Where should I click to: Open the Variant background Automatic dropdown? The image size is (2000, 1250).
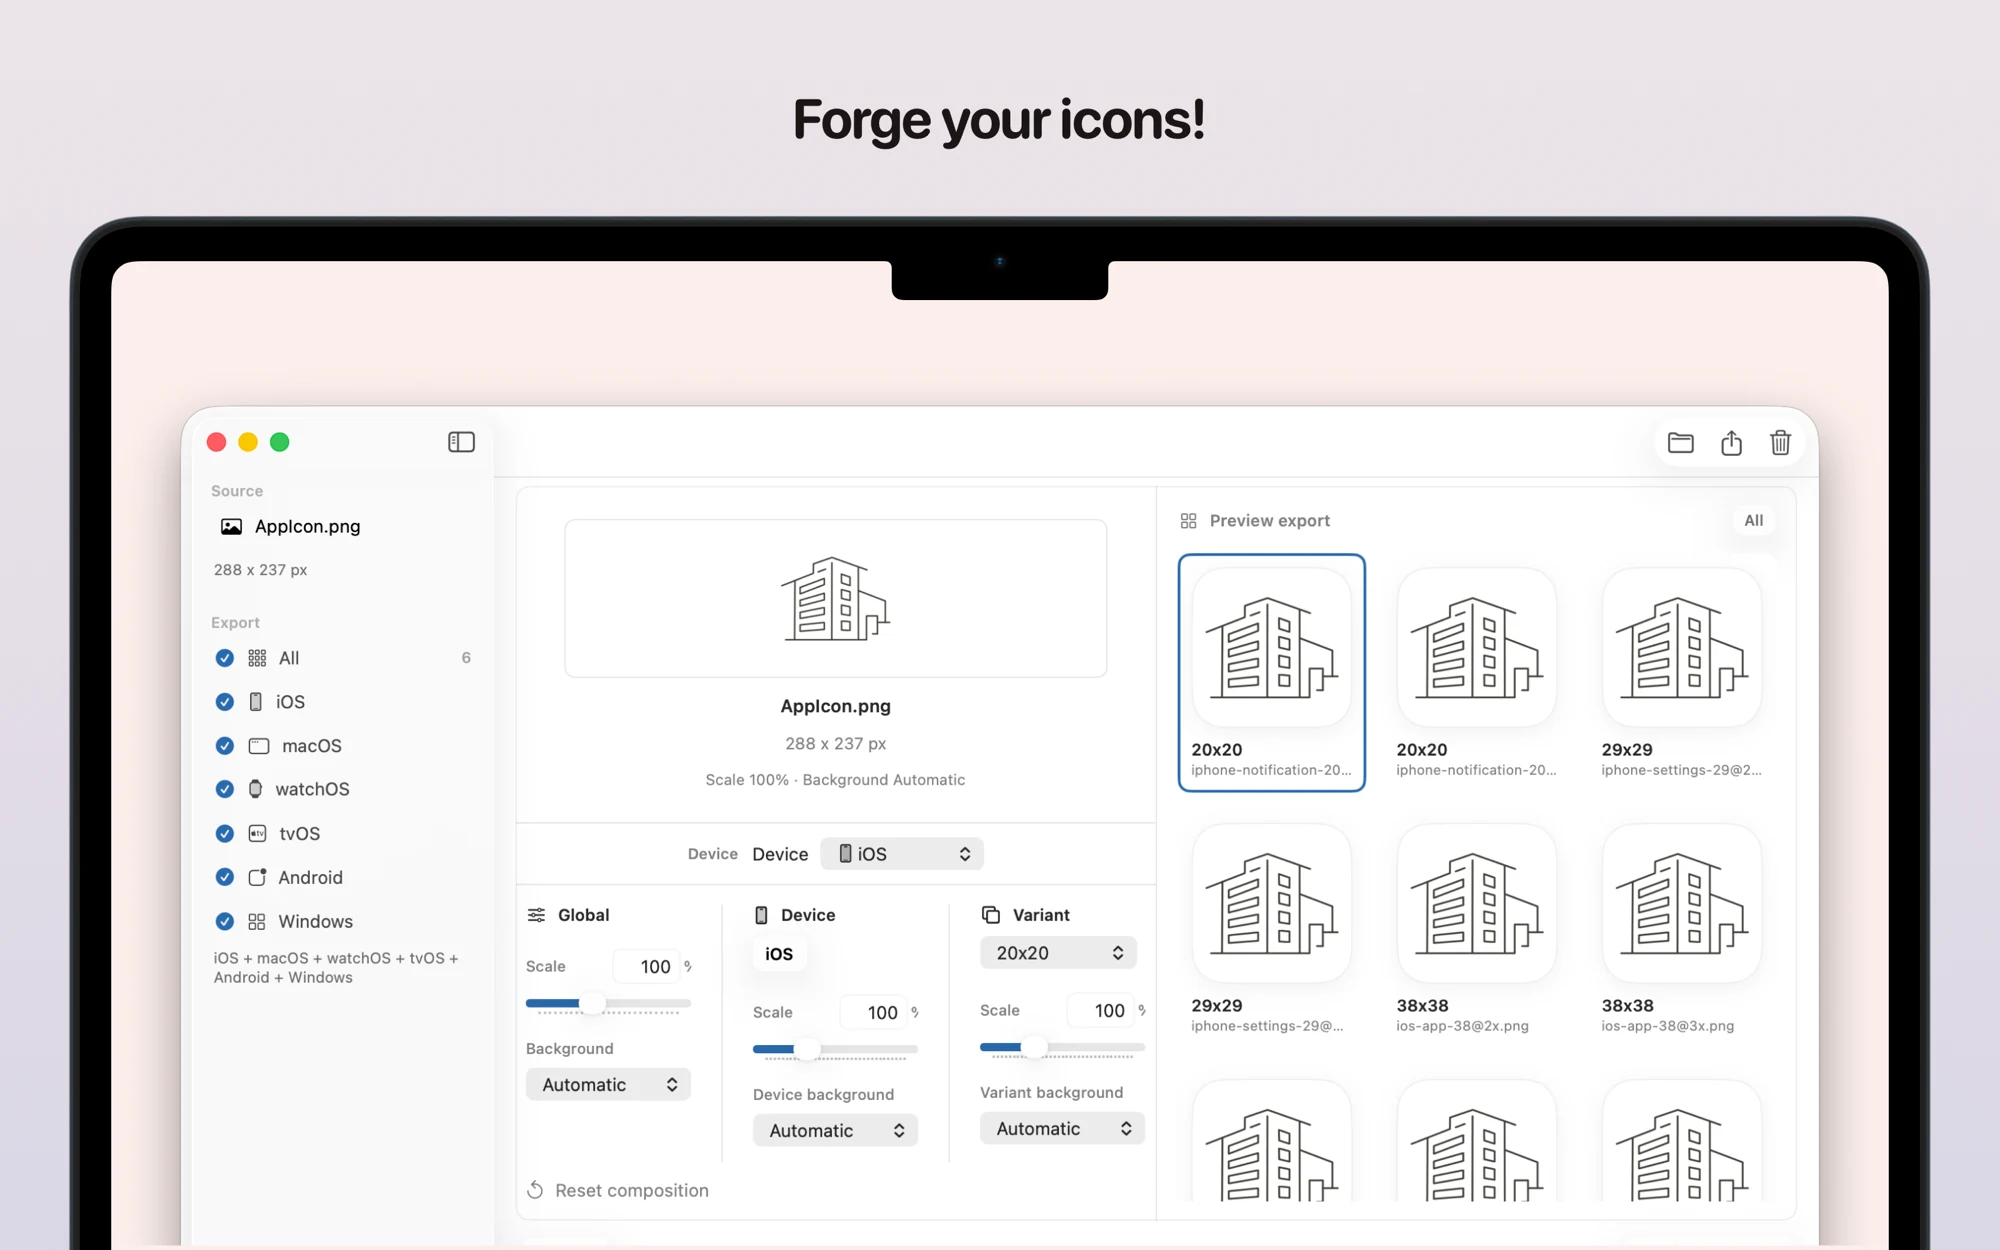click(1062, 1129)
